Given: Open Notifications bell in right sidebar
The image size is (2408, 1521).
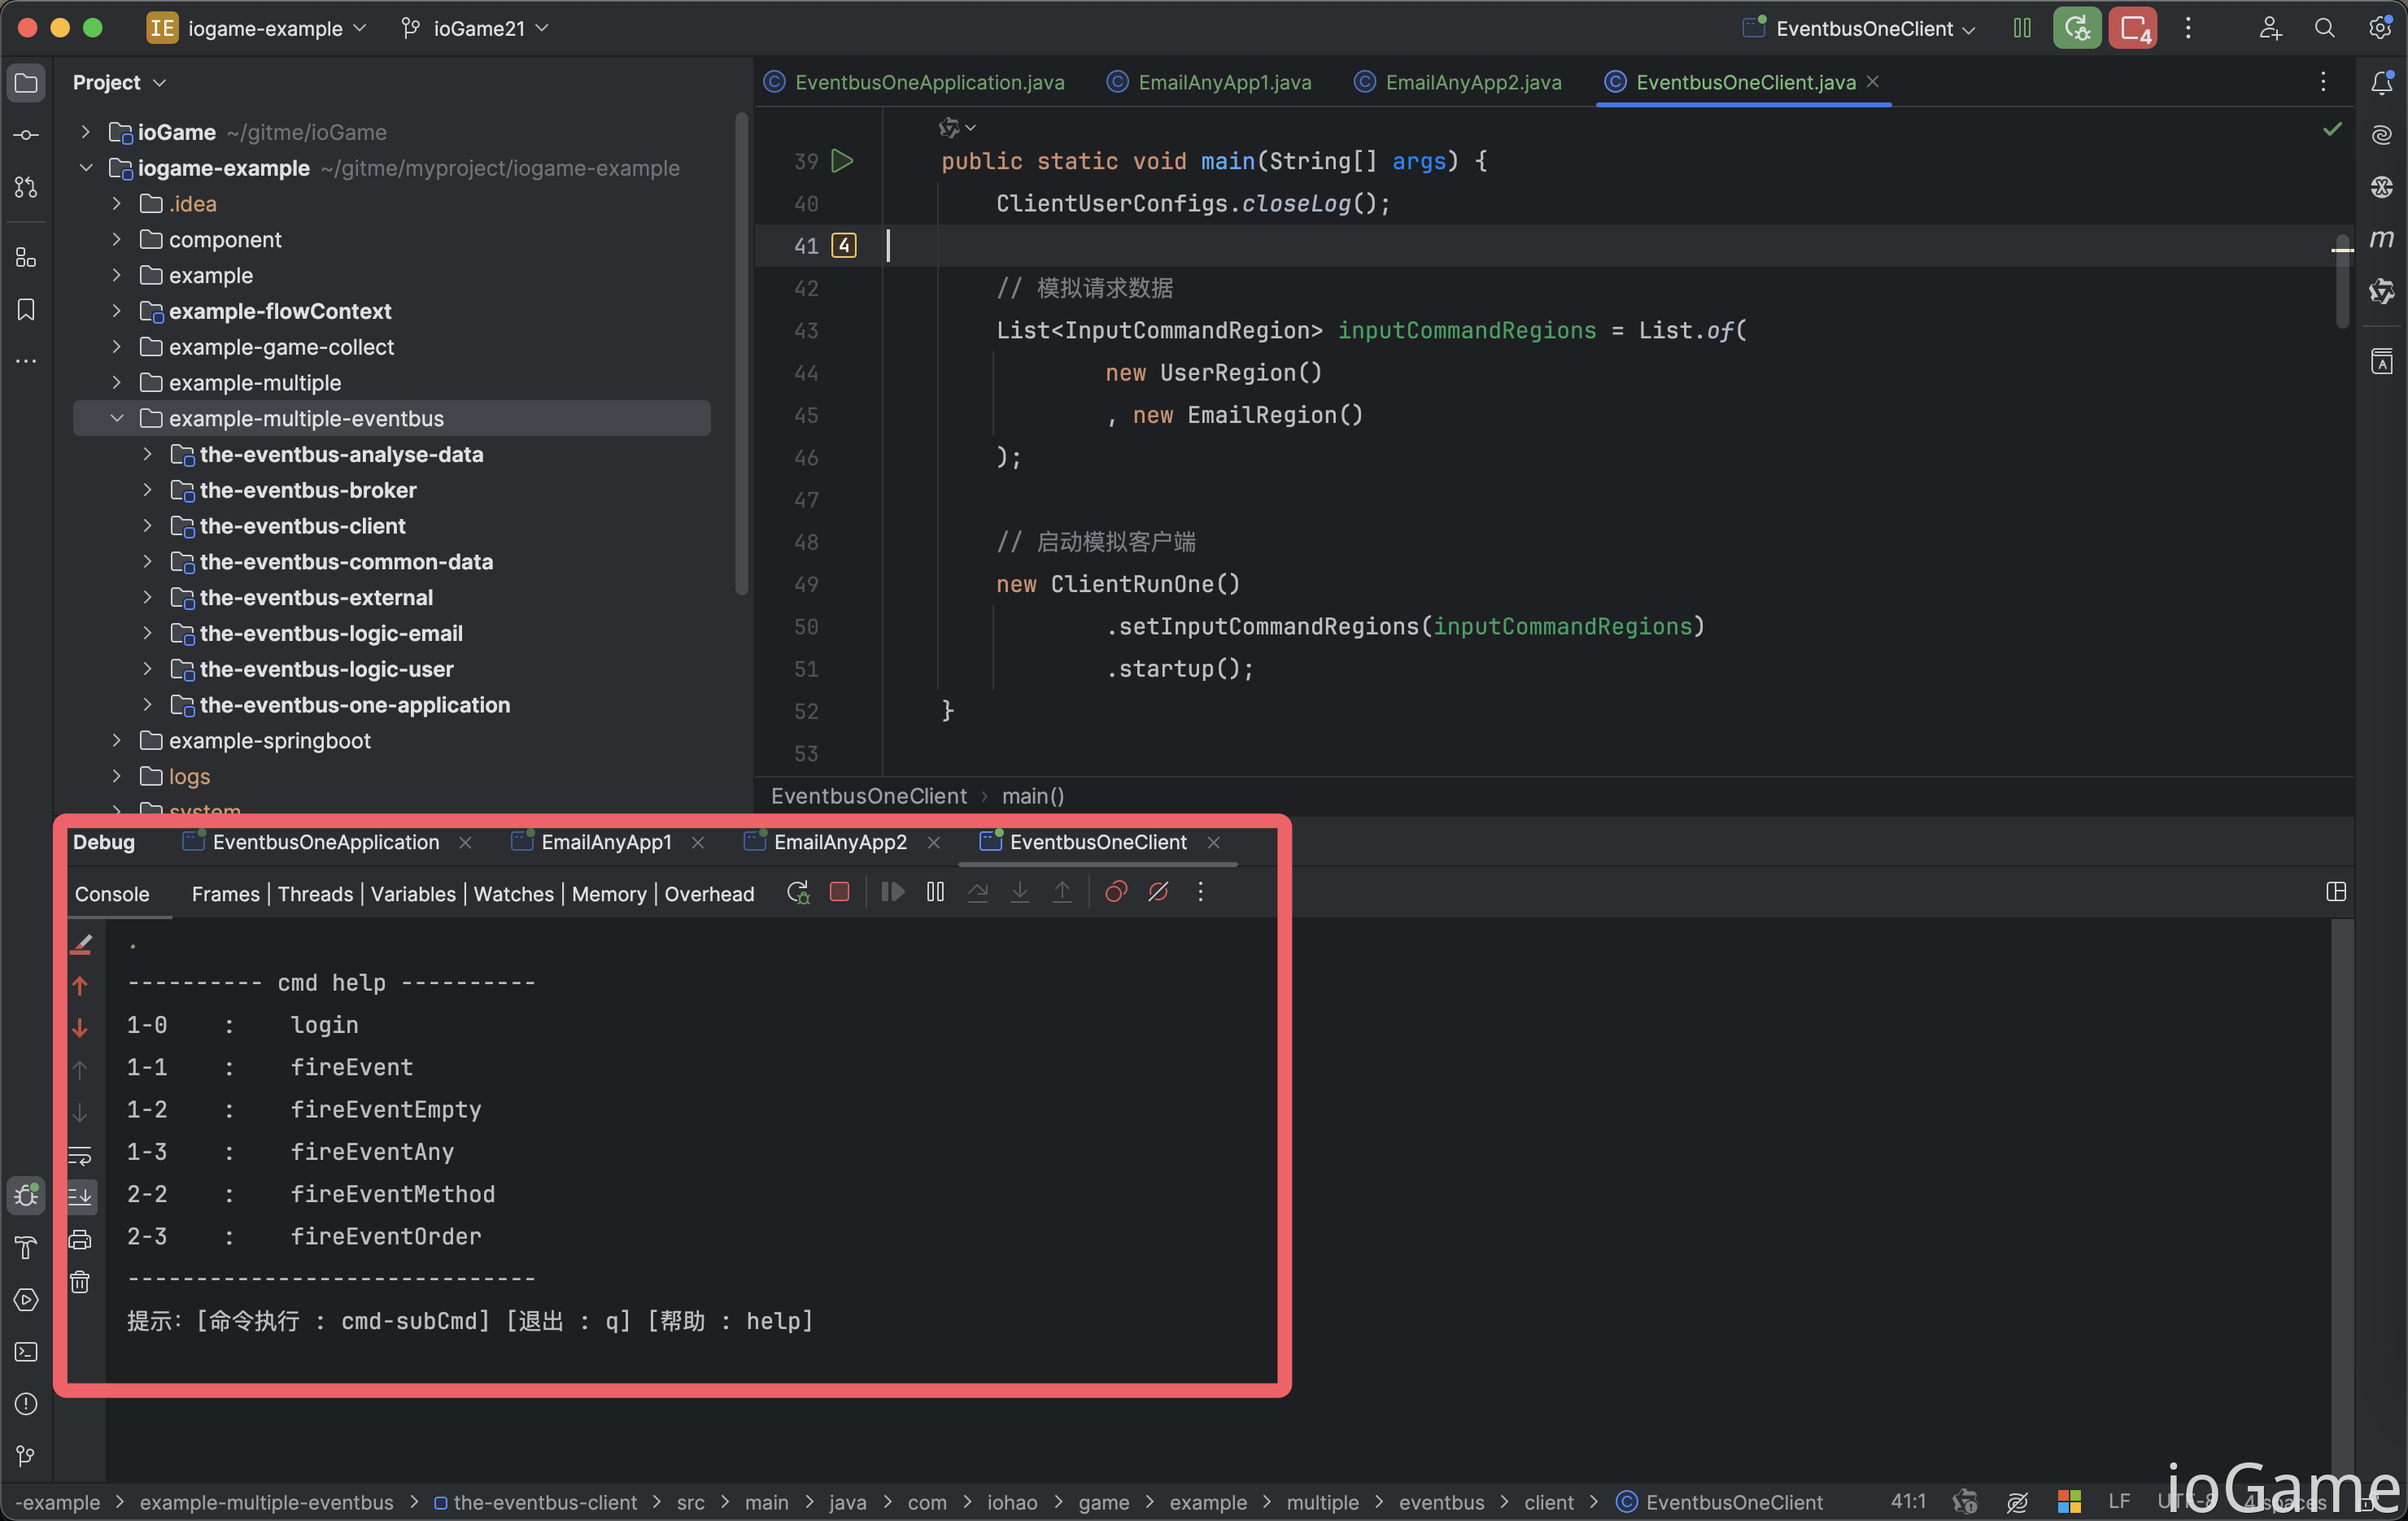Looking at the screenshot, I should pos(2382,83).
